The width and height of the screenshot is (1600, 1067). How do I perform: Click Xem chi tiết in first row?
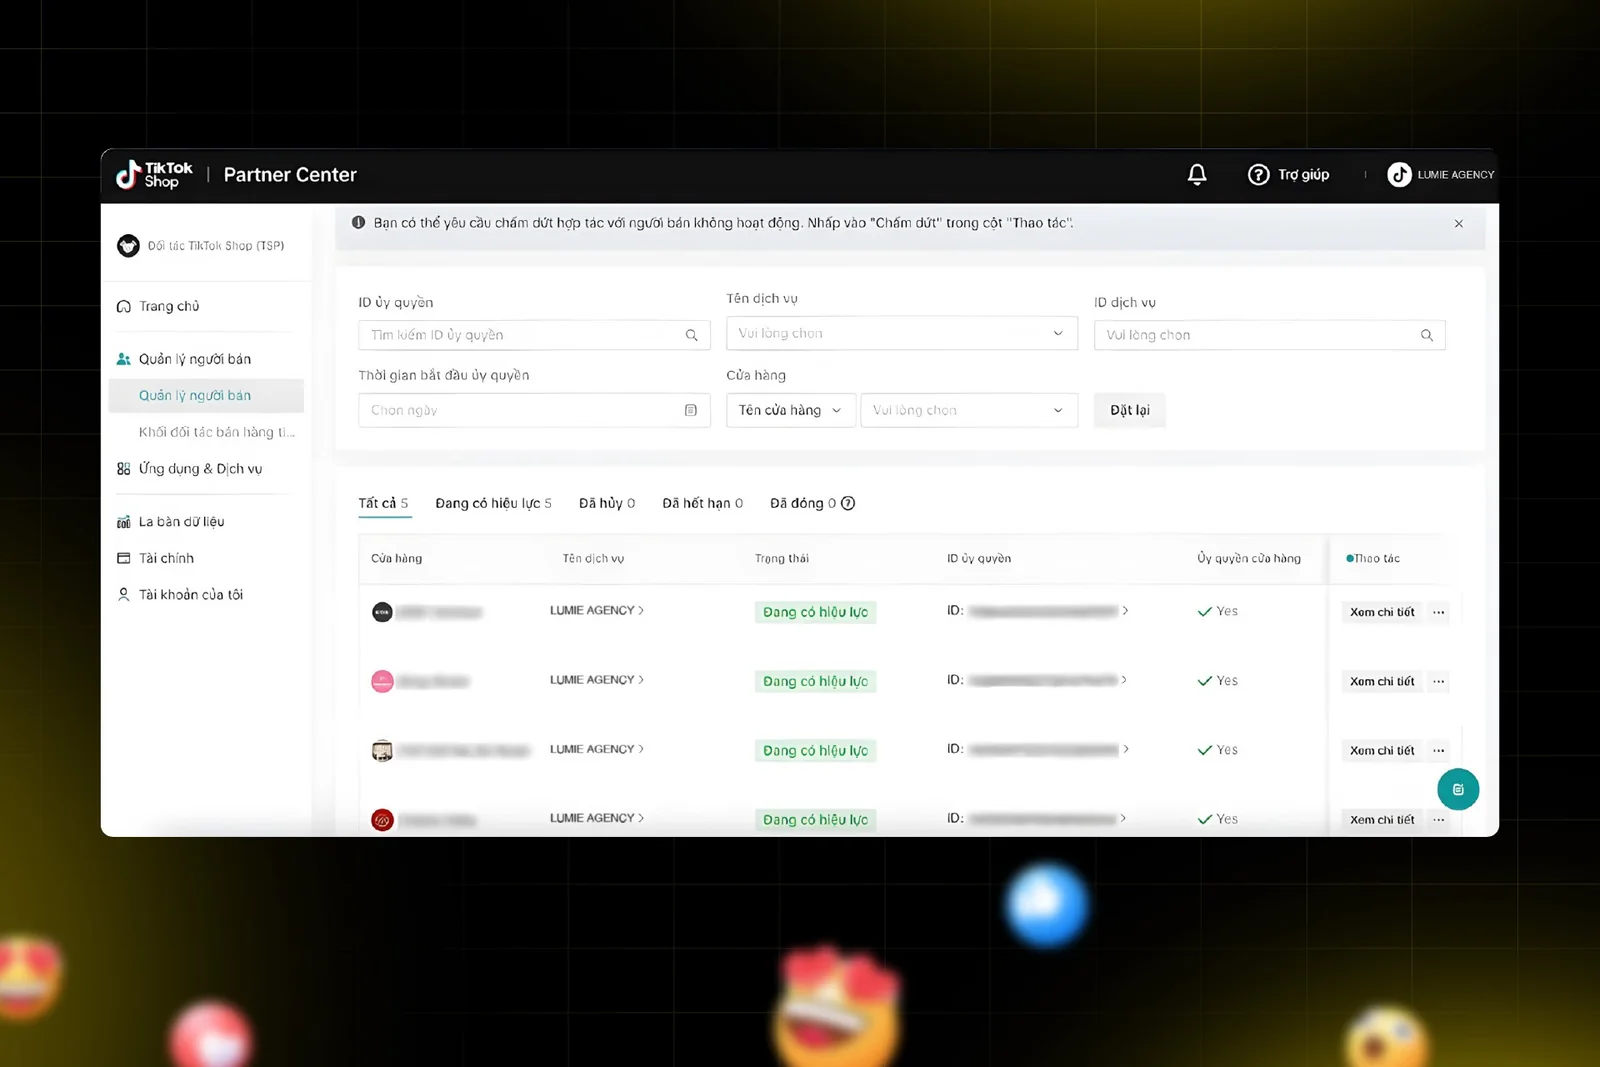click(x=1382, y=612)
